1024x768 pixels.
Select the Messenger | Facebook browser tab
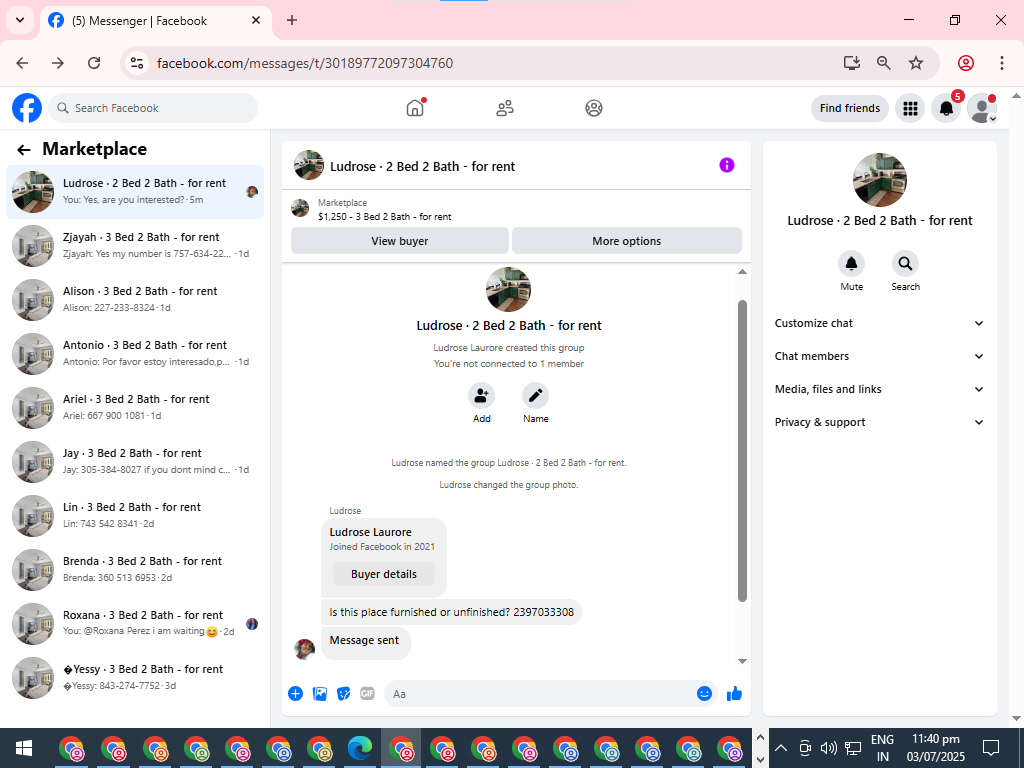(x=155, y=21)
